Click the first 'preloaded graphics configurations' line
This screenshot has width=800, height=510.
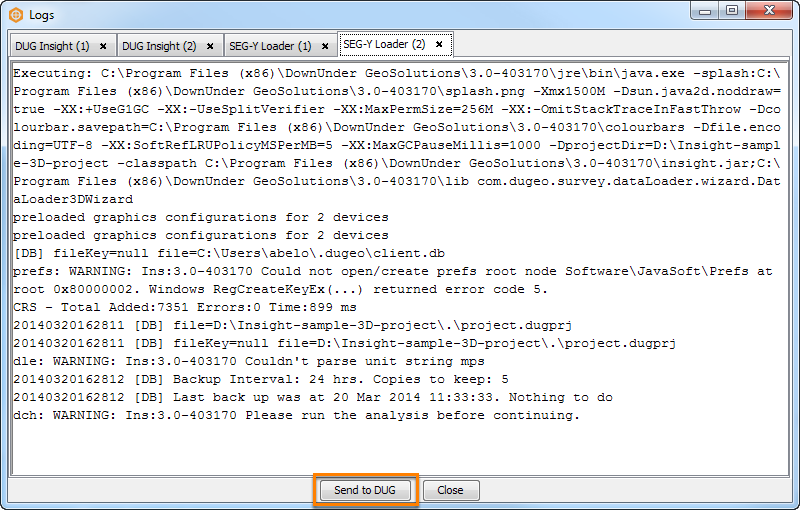201,217
